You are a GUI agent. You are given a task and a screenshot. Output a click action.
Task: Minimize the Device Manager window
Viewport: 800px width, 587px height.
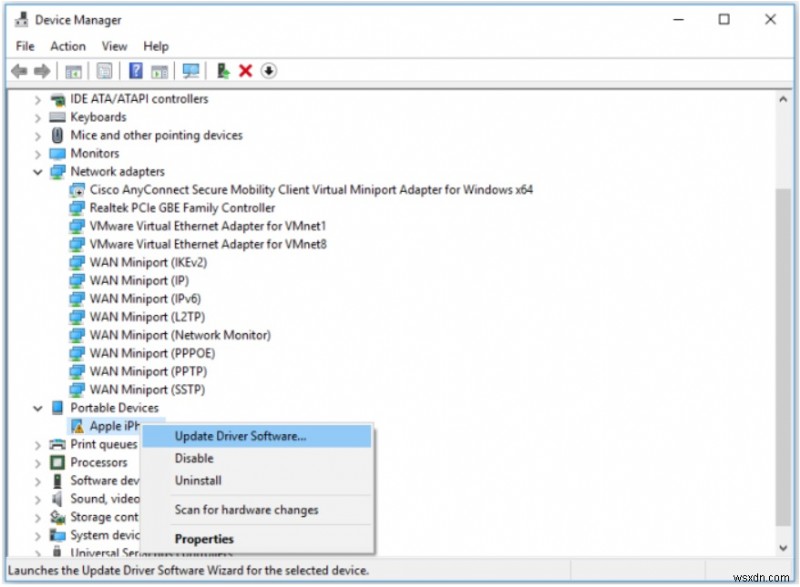pos(679,19)
